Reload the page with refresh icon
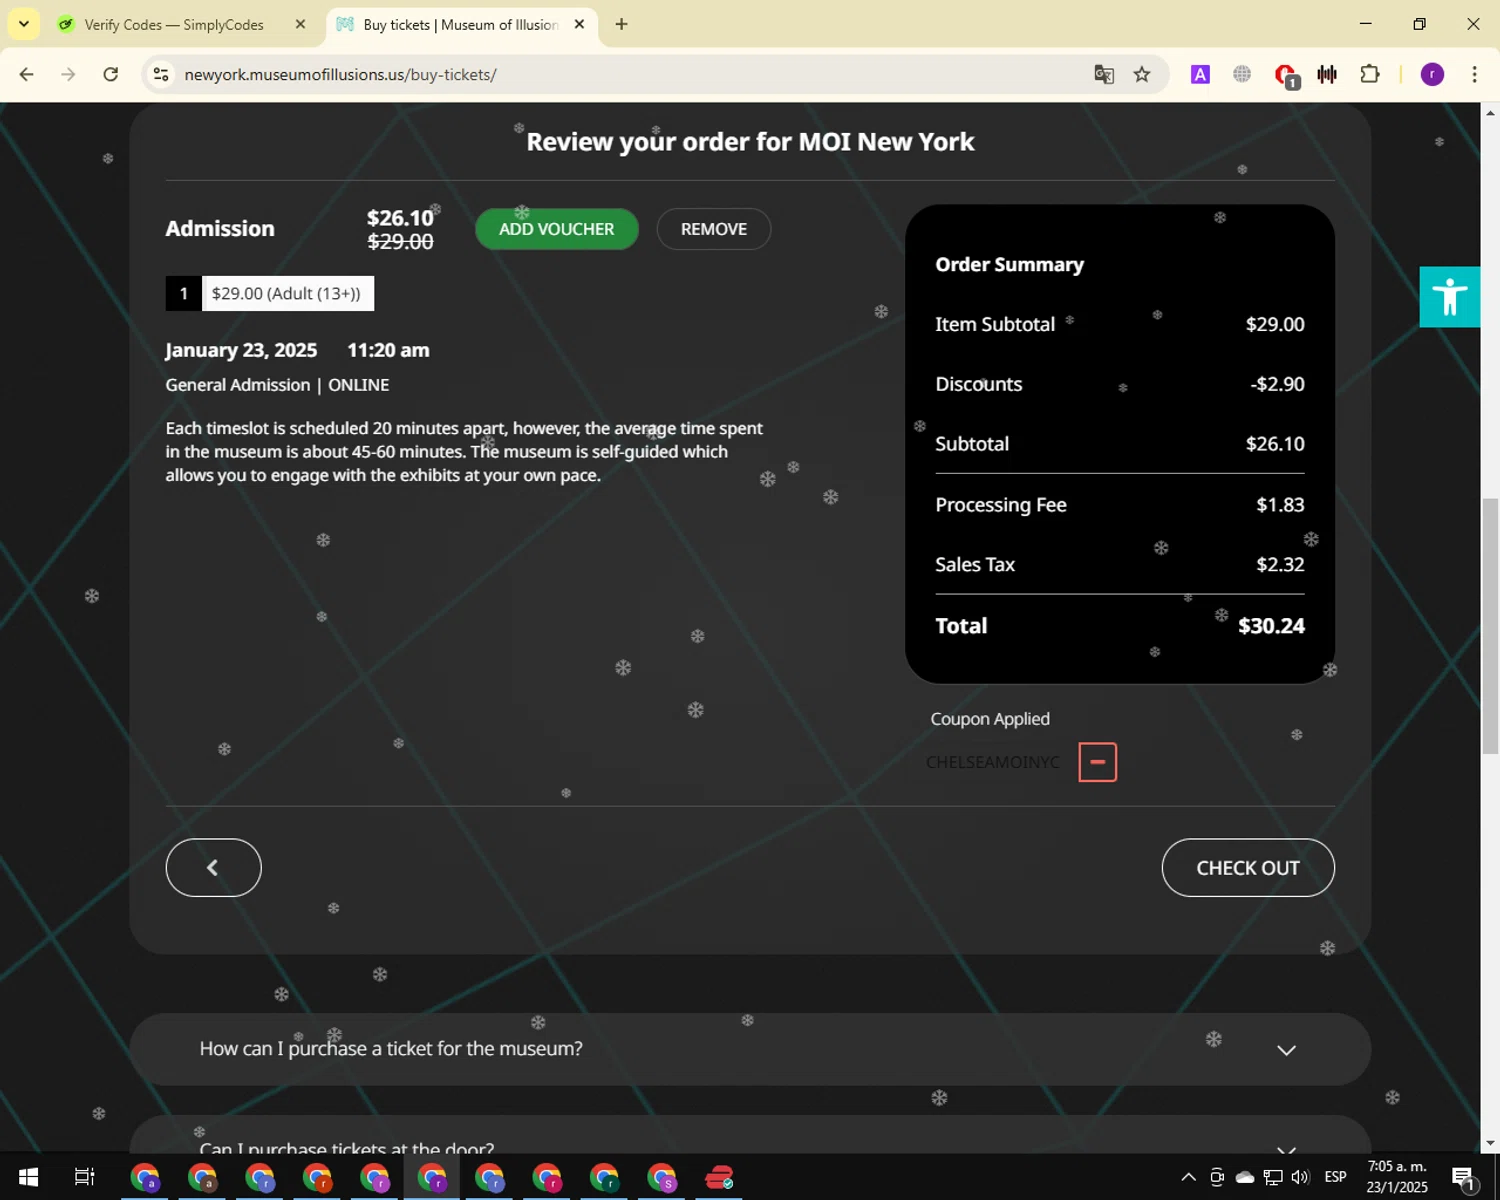The image size is (1500, 1200). [x=111, y=74]
